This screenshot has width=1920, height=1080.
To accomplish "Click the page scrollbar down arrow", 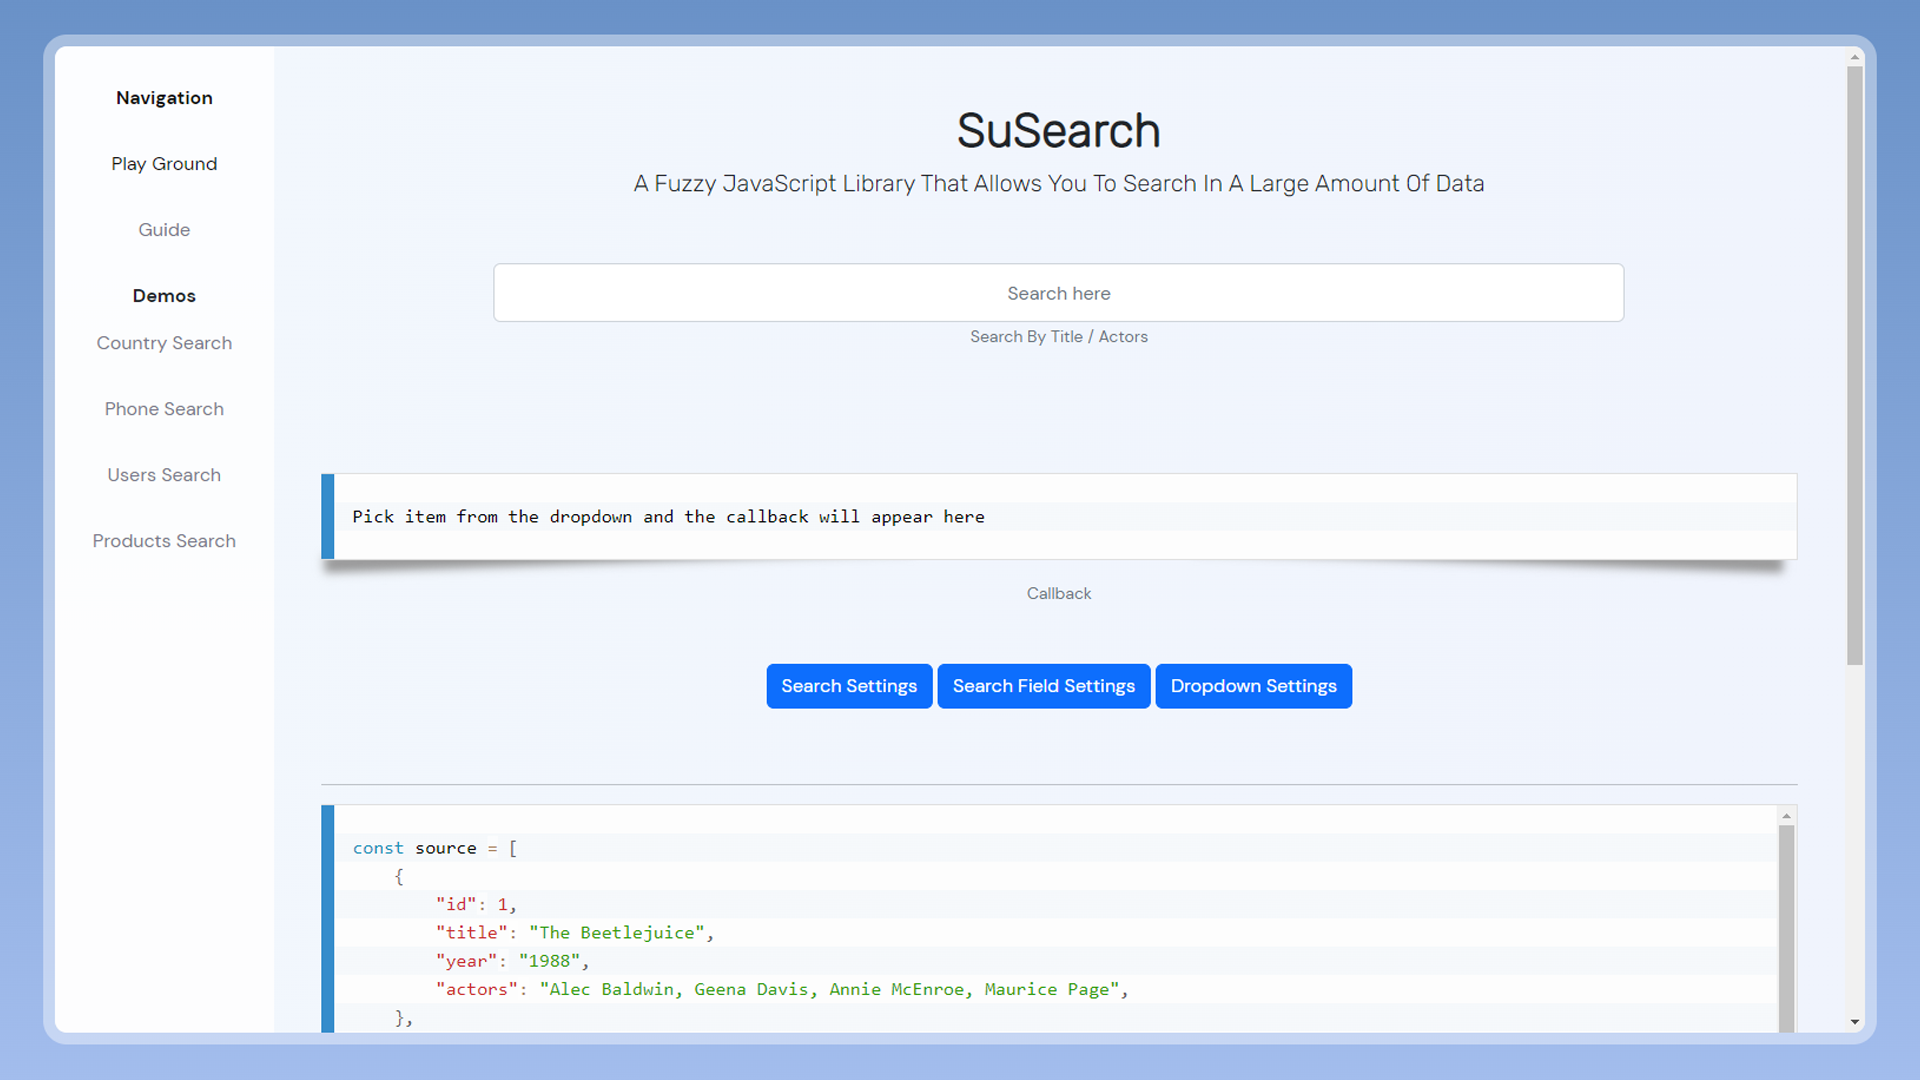I will click(x=1855, y=1022).
